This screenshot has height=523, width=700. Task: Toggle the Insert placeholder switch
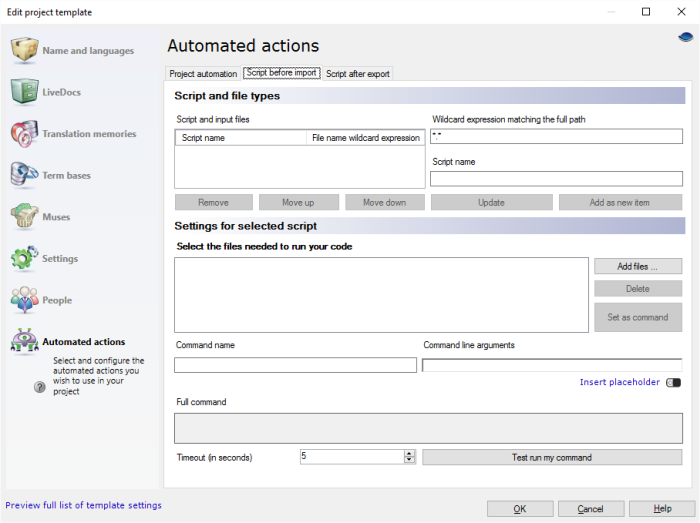pyautogui.click(x=673, y=382)
